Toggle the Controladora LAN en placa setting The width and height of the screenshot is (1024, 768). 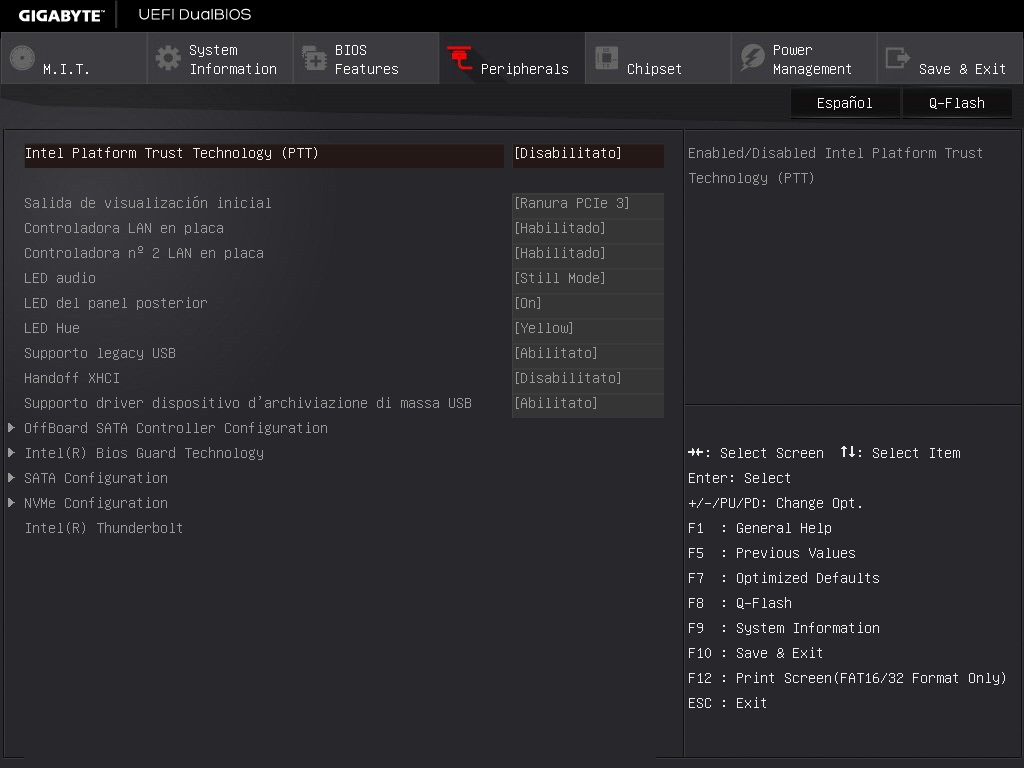(587, 229)
